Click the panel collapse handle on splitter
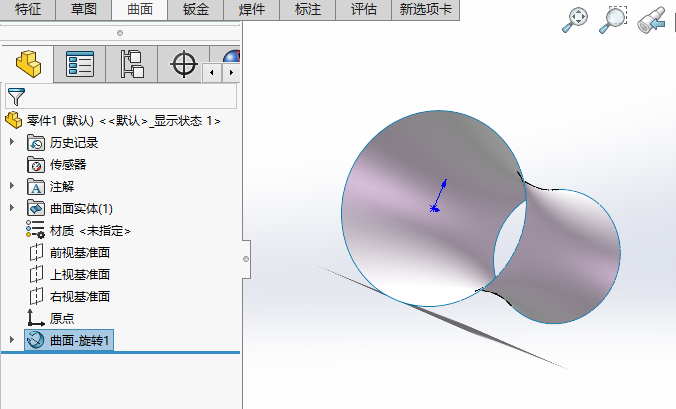Image resolution: width=676 pixels, height=409 pixels. (x=246, y=259)
